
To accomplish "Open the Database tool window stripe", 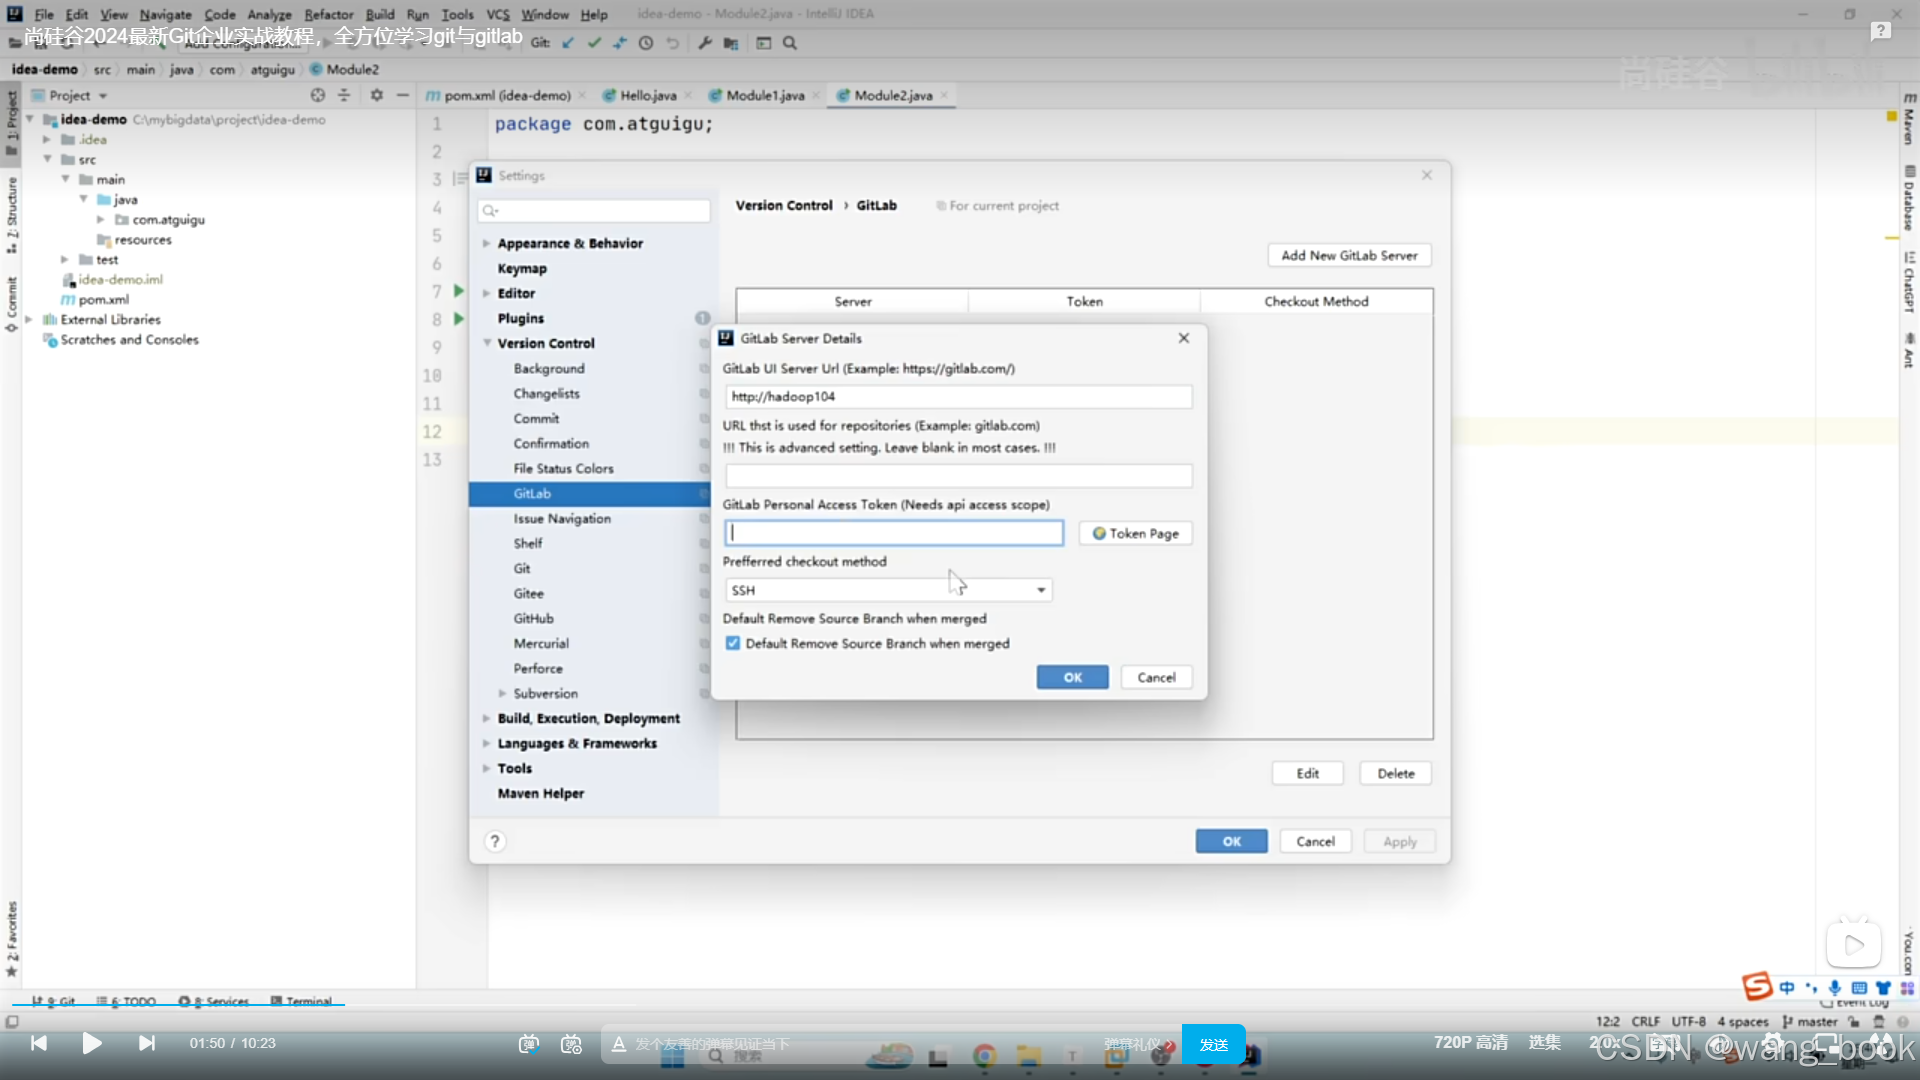I will click(1909, 199).
